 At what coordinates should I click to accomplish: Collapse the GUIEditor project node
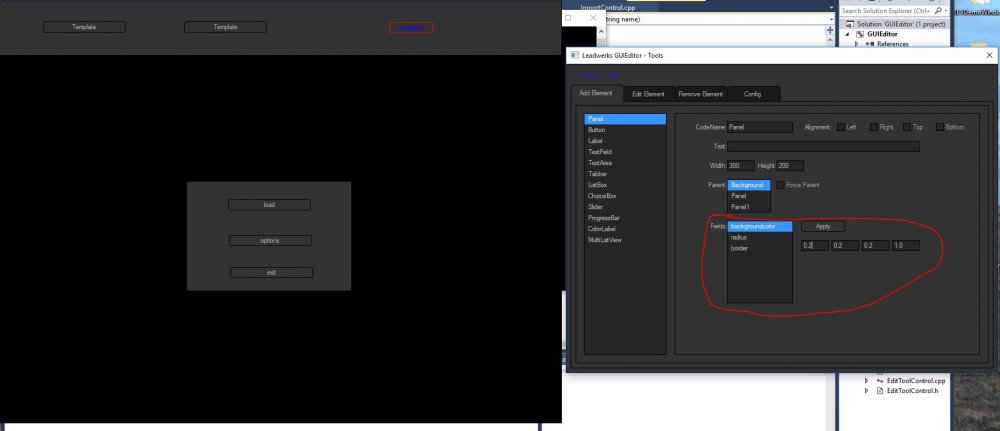tap(847, 34)
